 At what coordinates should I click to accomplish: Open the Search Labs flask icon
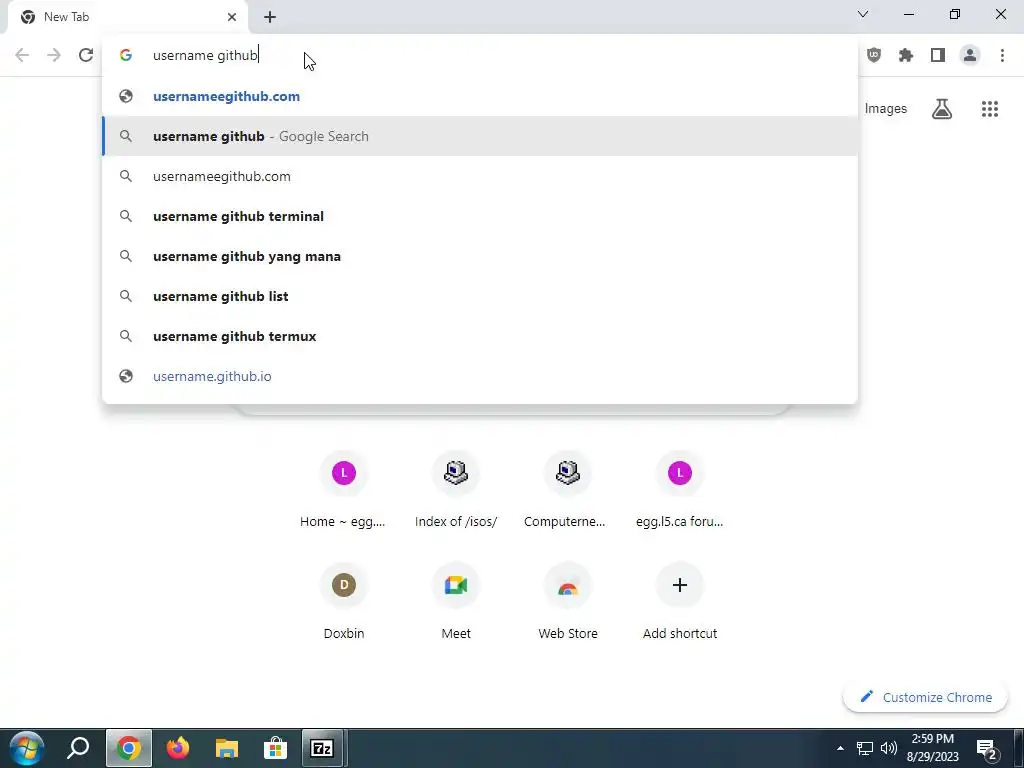pos(942,109)
